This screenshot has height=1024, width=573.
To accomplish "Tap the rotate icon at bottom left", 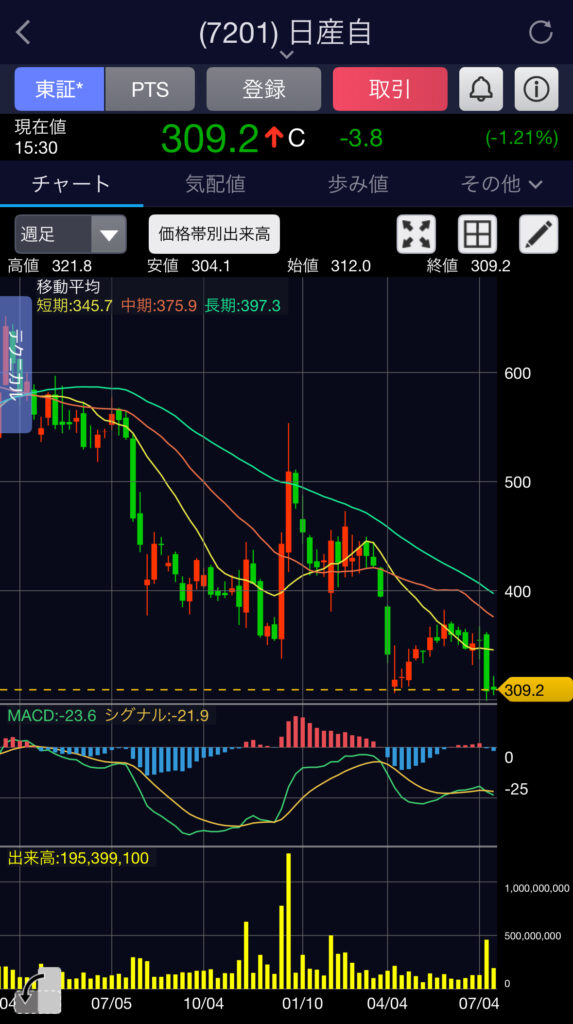I will click(x=36, y=990).
